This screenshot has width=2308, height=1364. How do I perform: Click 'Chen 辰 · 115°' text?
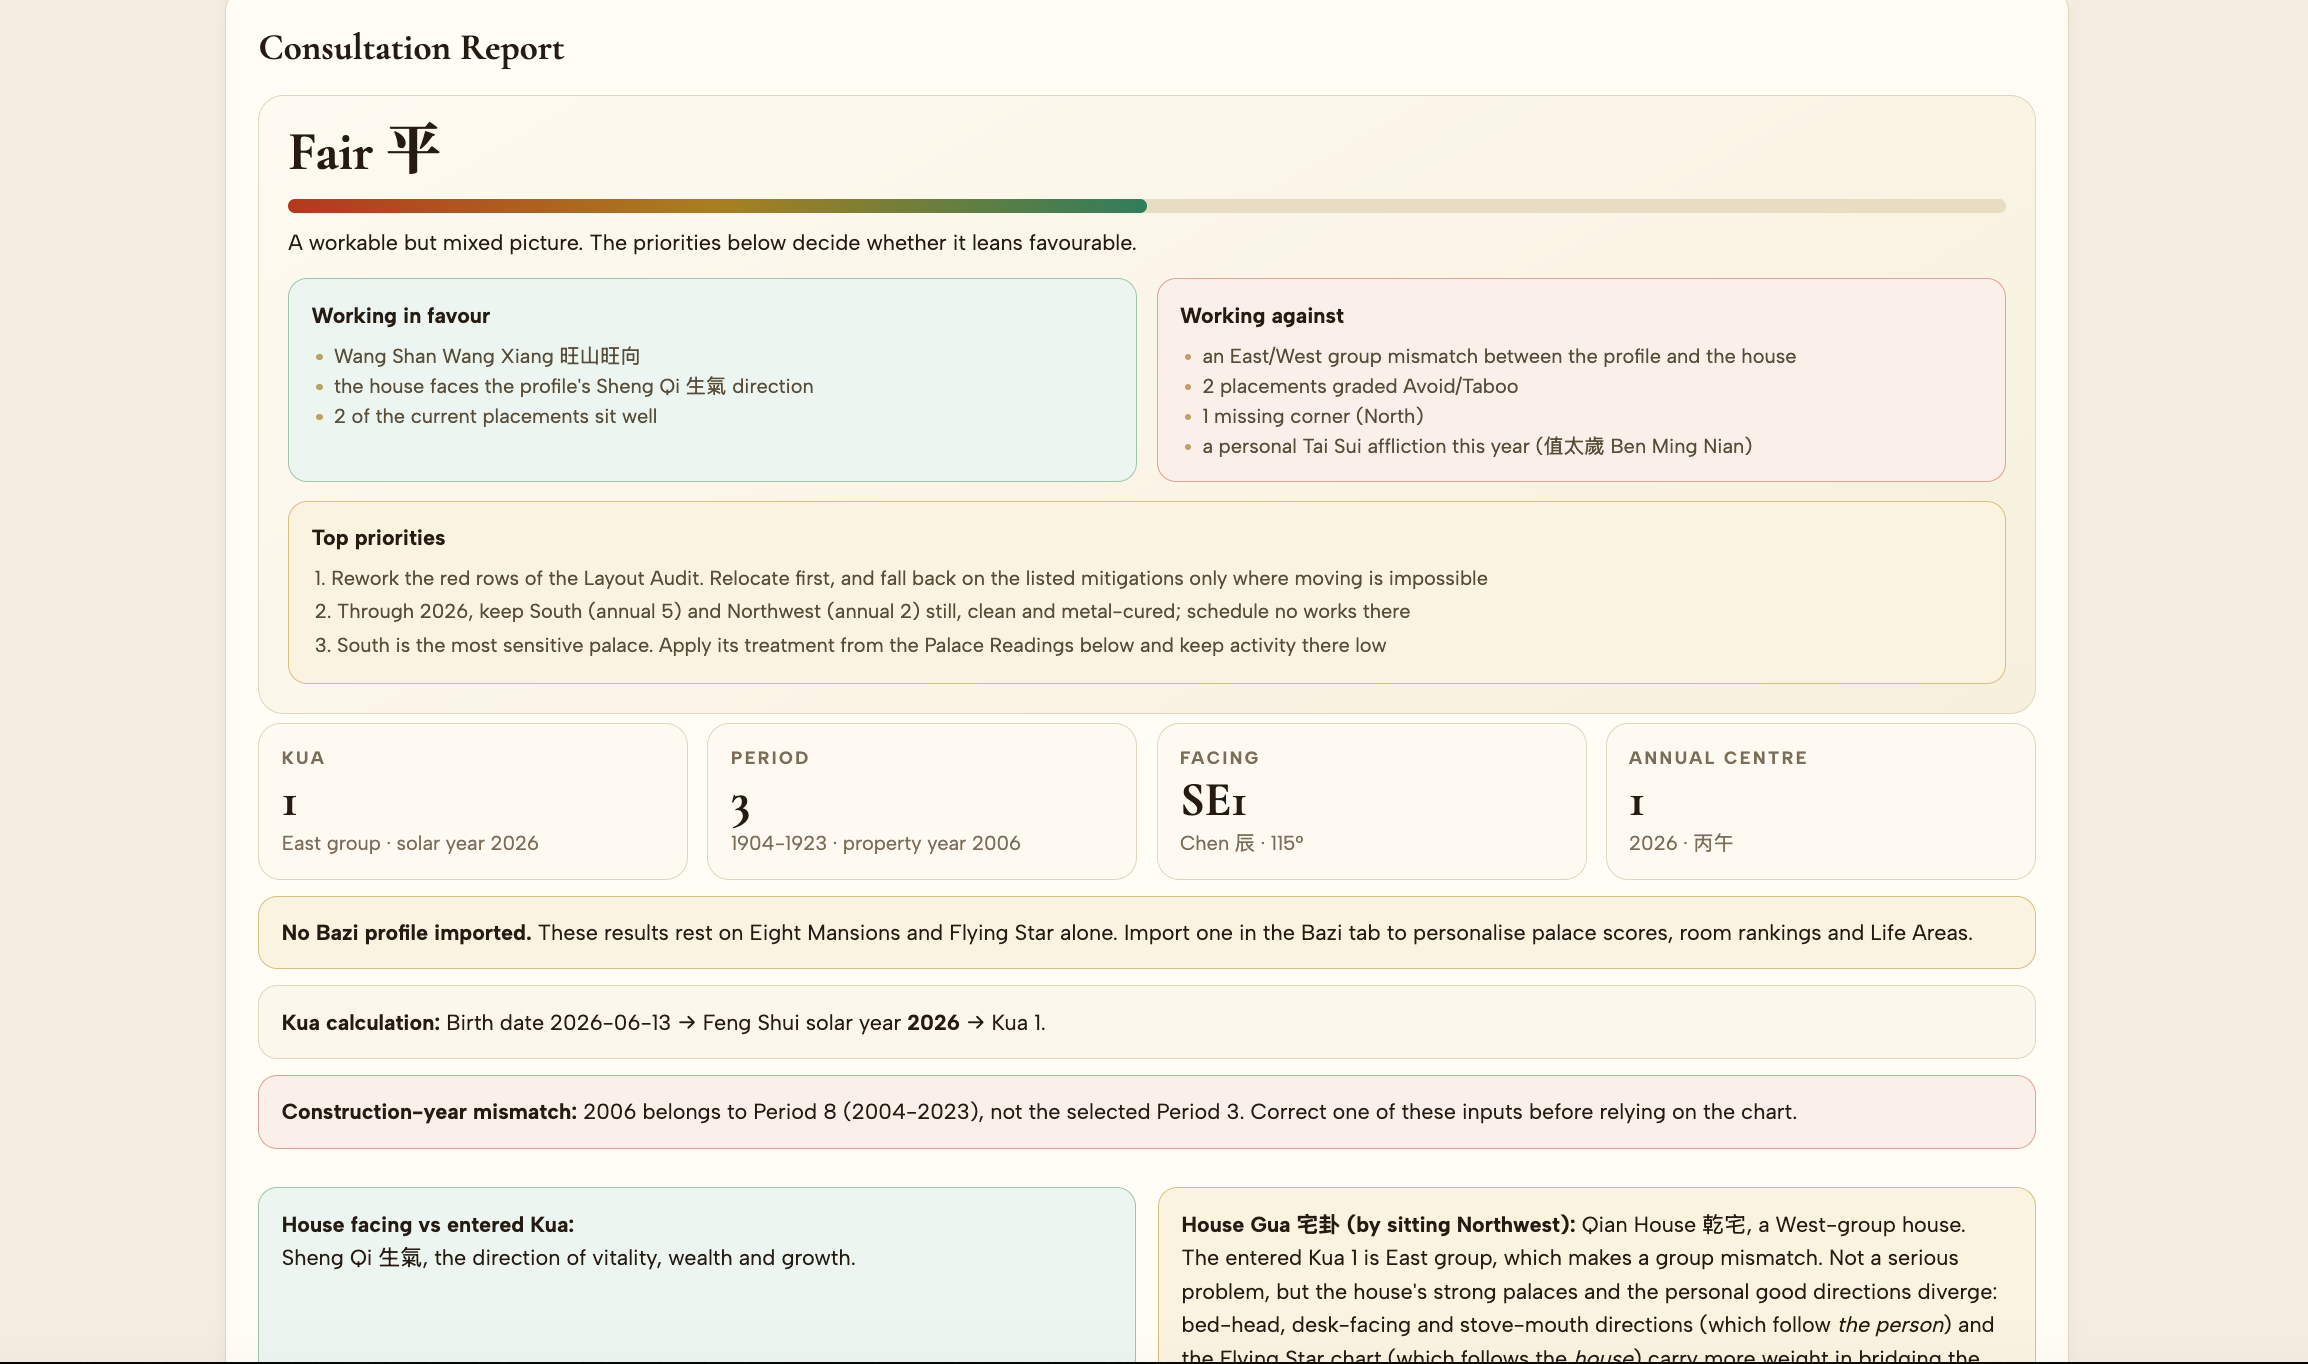[x=1241, y=843]
